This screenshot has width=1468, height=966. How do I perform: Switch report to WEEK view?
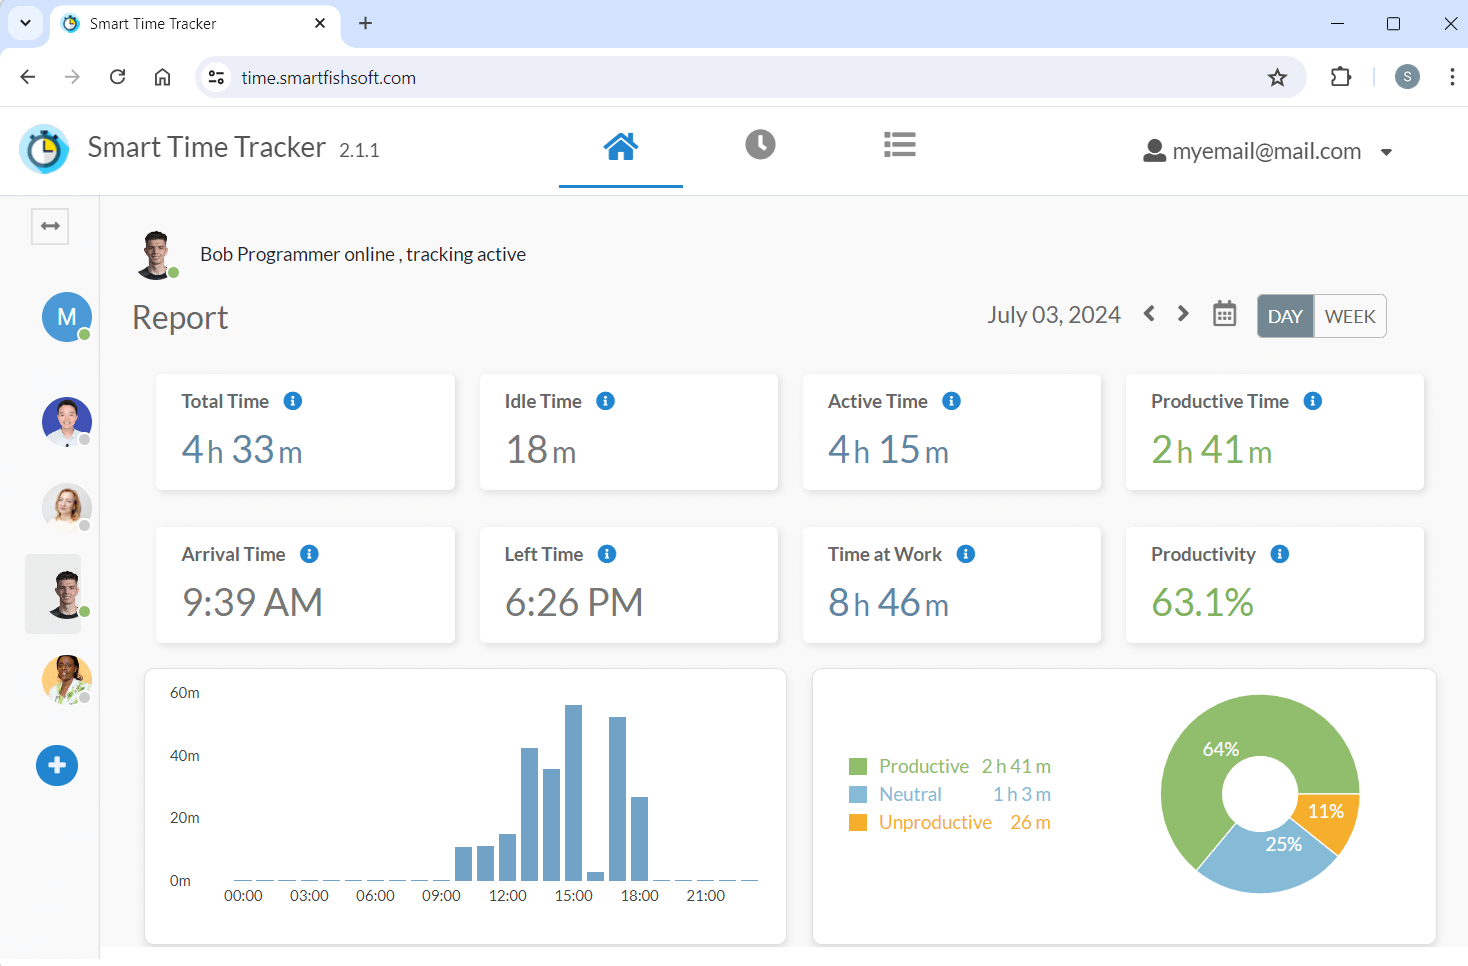(1350, 316)
